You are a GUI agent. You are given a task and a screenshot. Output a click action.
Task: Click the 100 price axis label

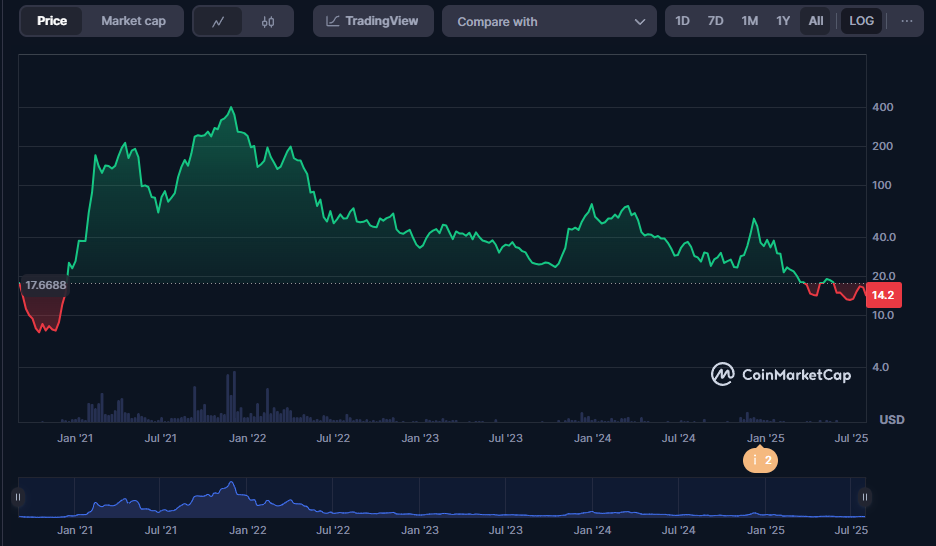pyautogui.click(x=882, y=185)
